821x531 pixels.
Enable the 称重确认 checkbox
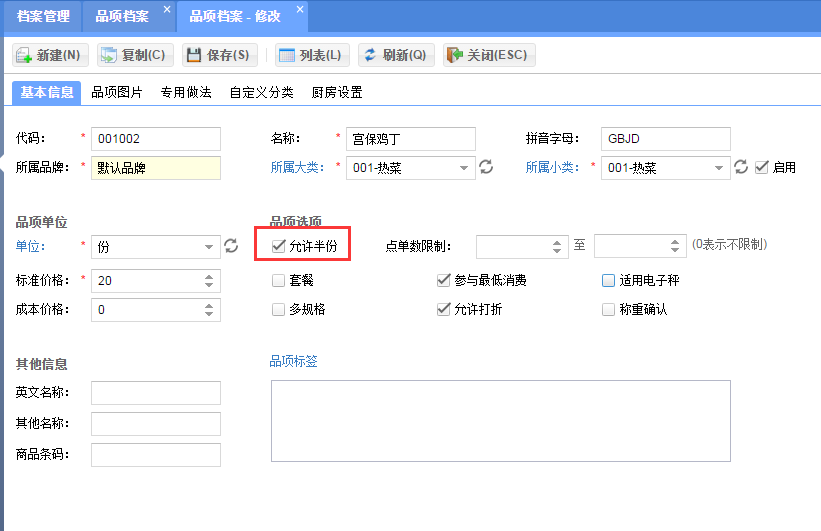[x=608, y=309]
